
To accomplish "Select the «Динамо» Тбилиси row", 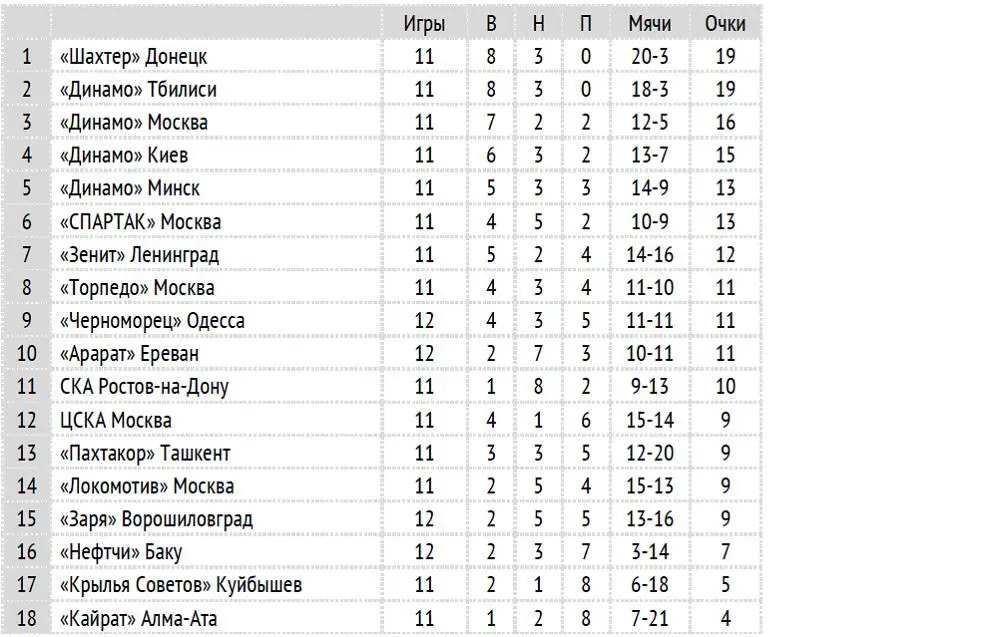I will (x=382, y=90).
